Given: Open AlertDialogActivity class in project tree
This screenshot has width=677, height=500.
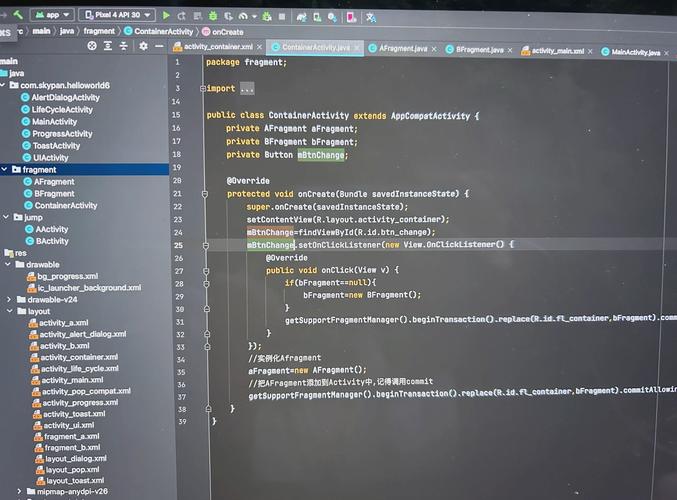Looking at the screenshot, I should tap(60, 98).
